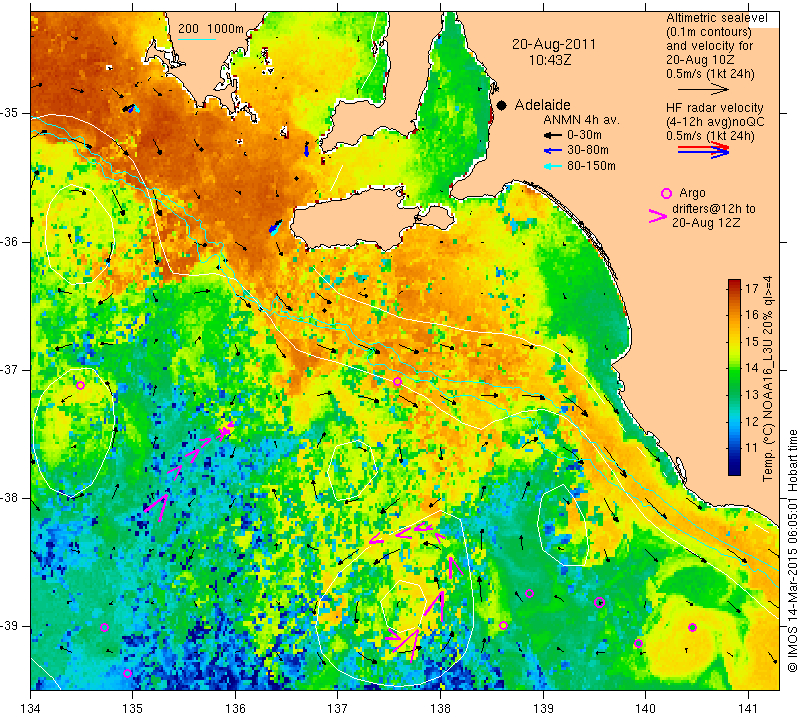Image resolution: width=800 pixels, height=720 pixels.
Task: Click the vertical Temp. (°C) NOAA16_L3U colorbar title
Action: 767,379
